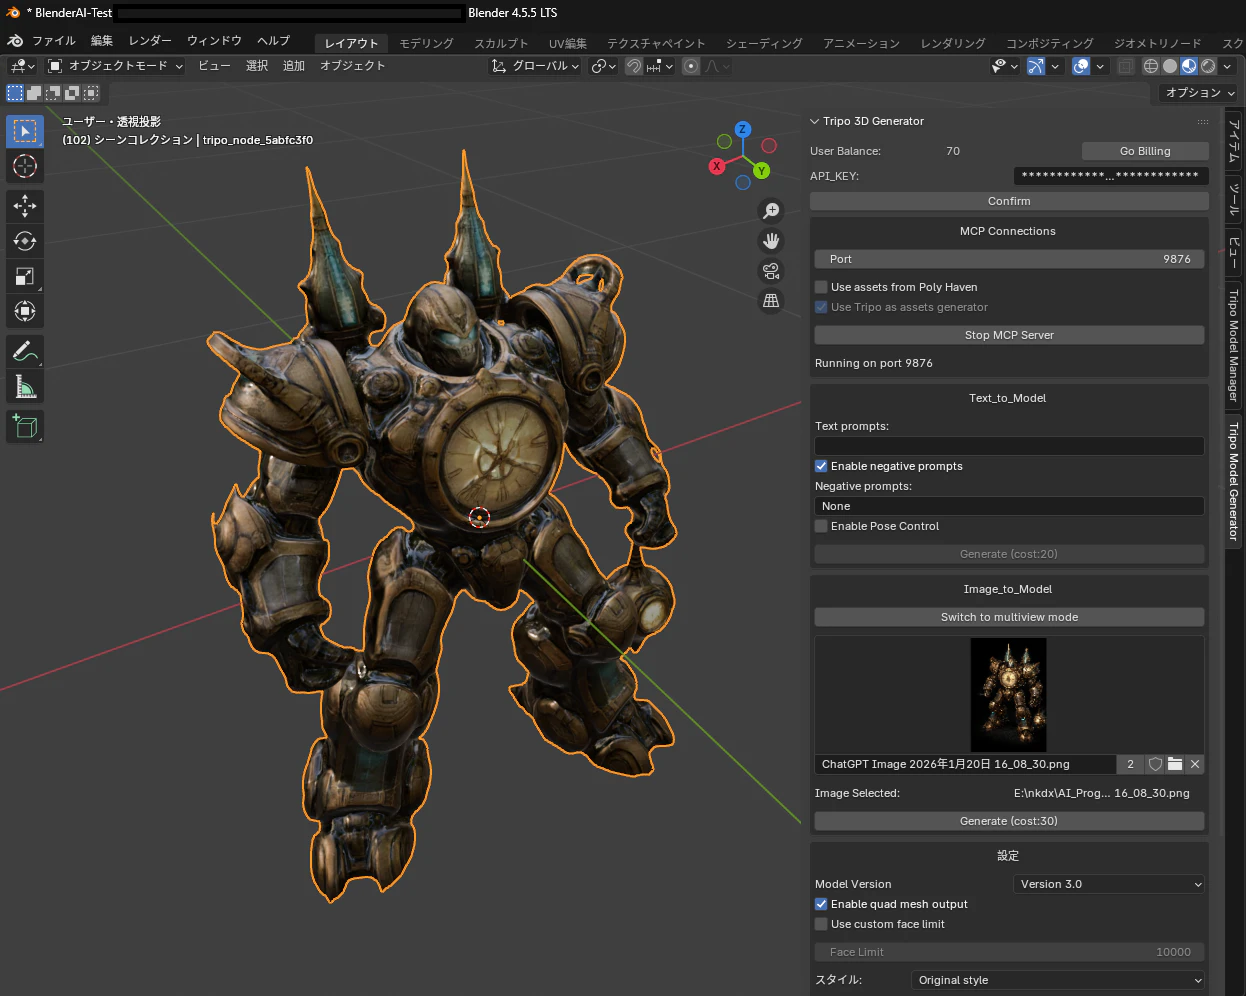
Task: Open the Render menu
Action: coord(150,41)
